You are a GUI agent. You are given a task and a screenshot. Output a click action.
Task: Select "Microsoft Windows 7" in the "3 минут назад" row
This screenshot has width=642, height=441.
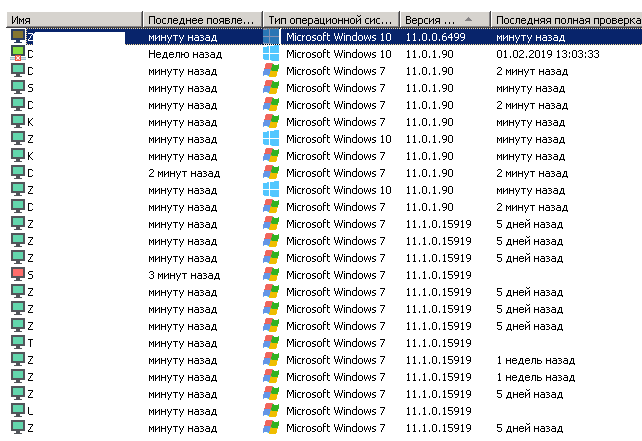click(x=336, y=275)
